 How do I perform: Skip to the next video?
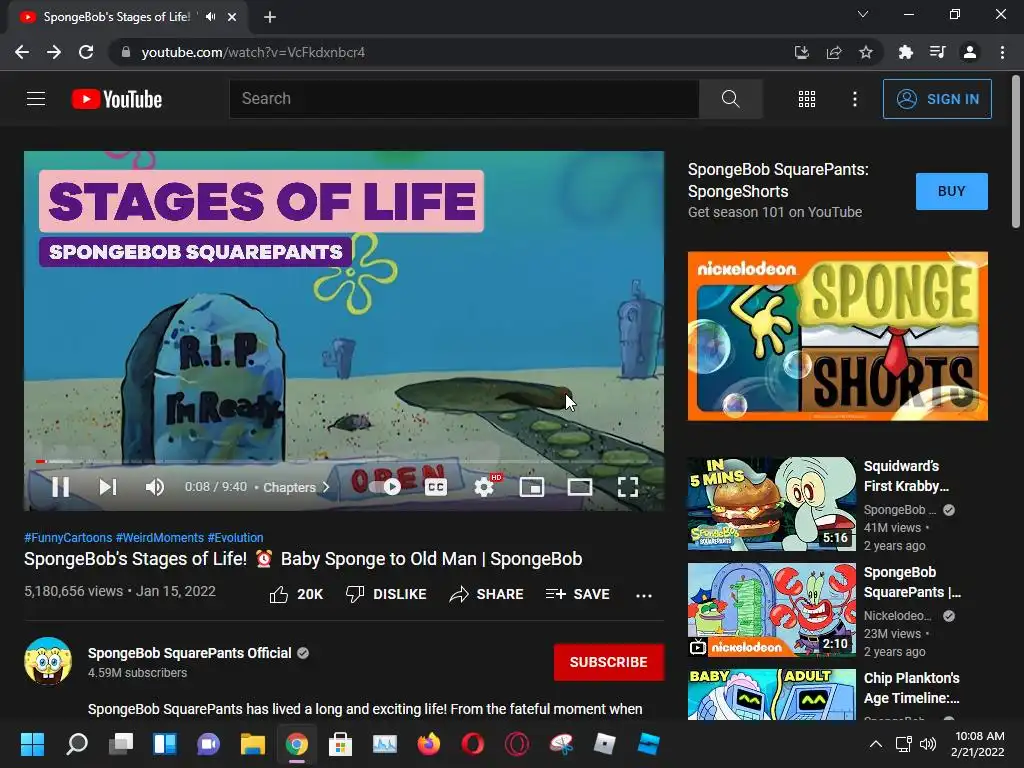coord(108,487)
